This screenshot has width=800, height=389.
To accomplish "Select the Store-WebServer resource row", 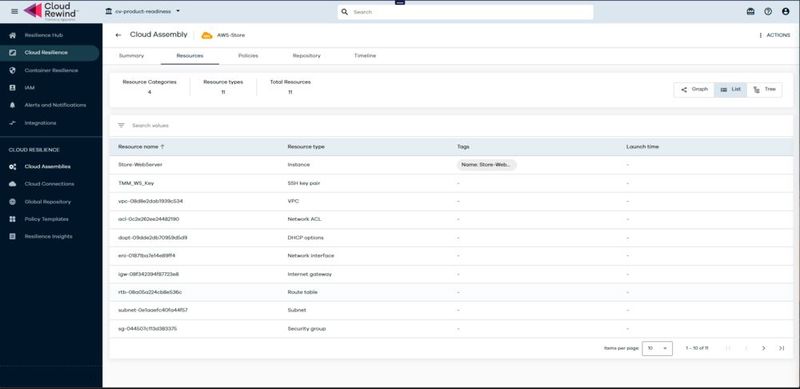I will [451, 165].
